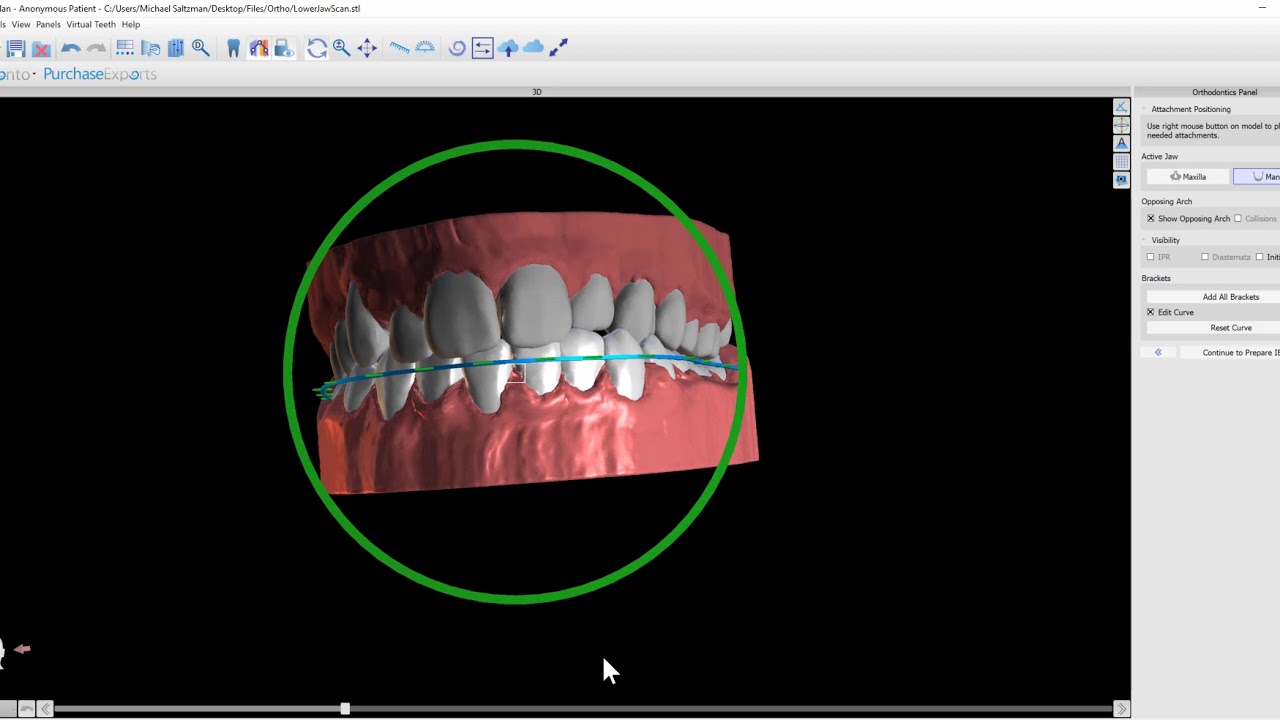Click the magnifier search toolbar icon
1280x720 pixels.
200,48
